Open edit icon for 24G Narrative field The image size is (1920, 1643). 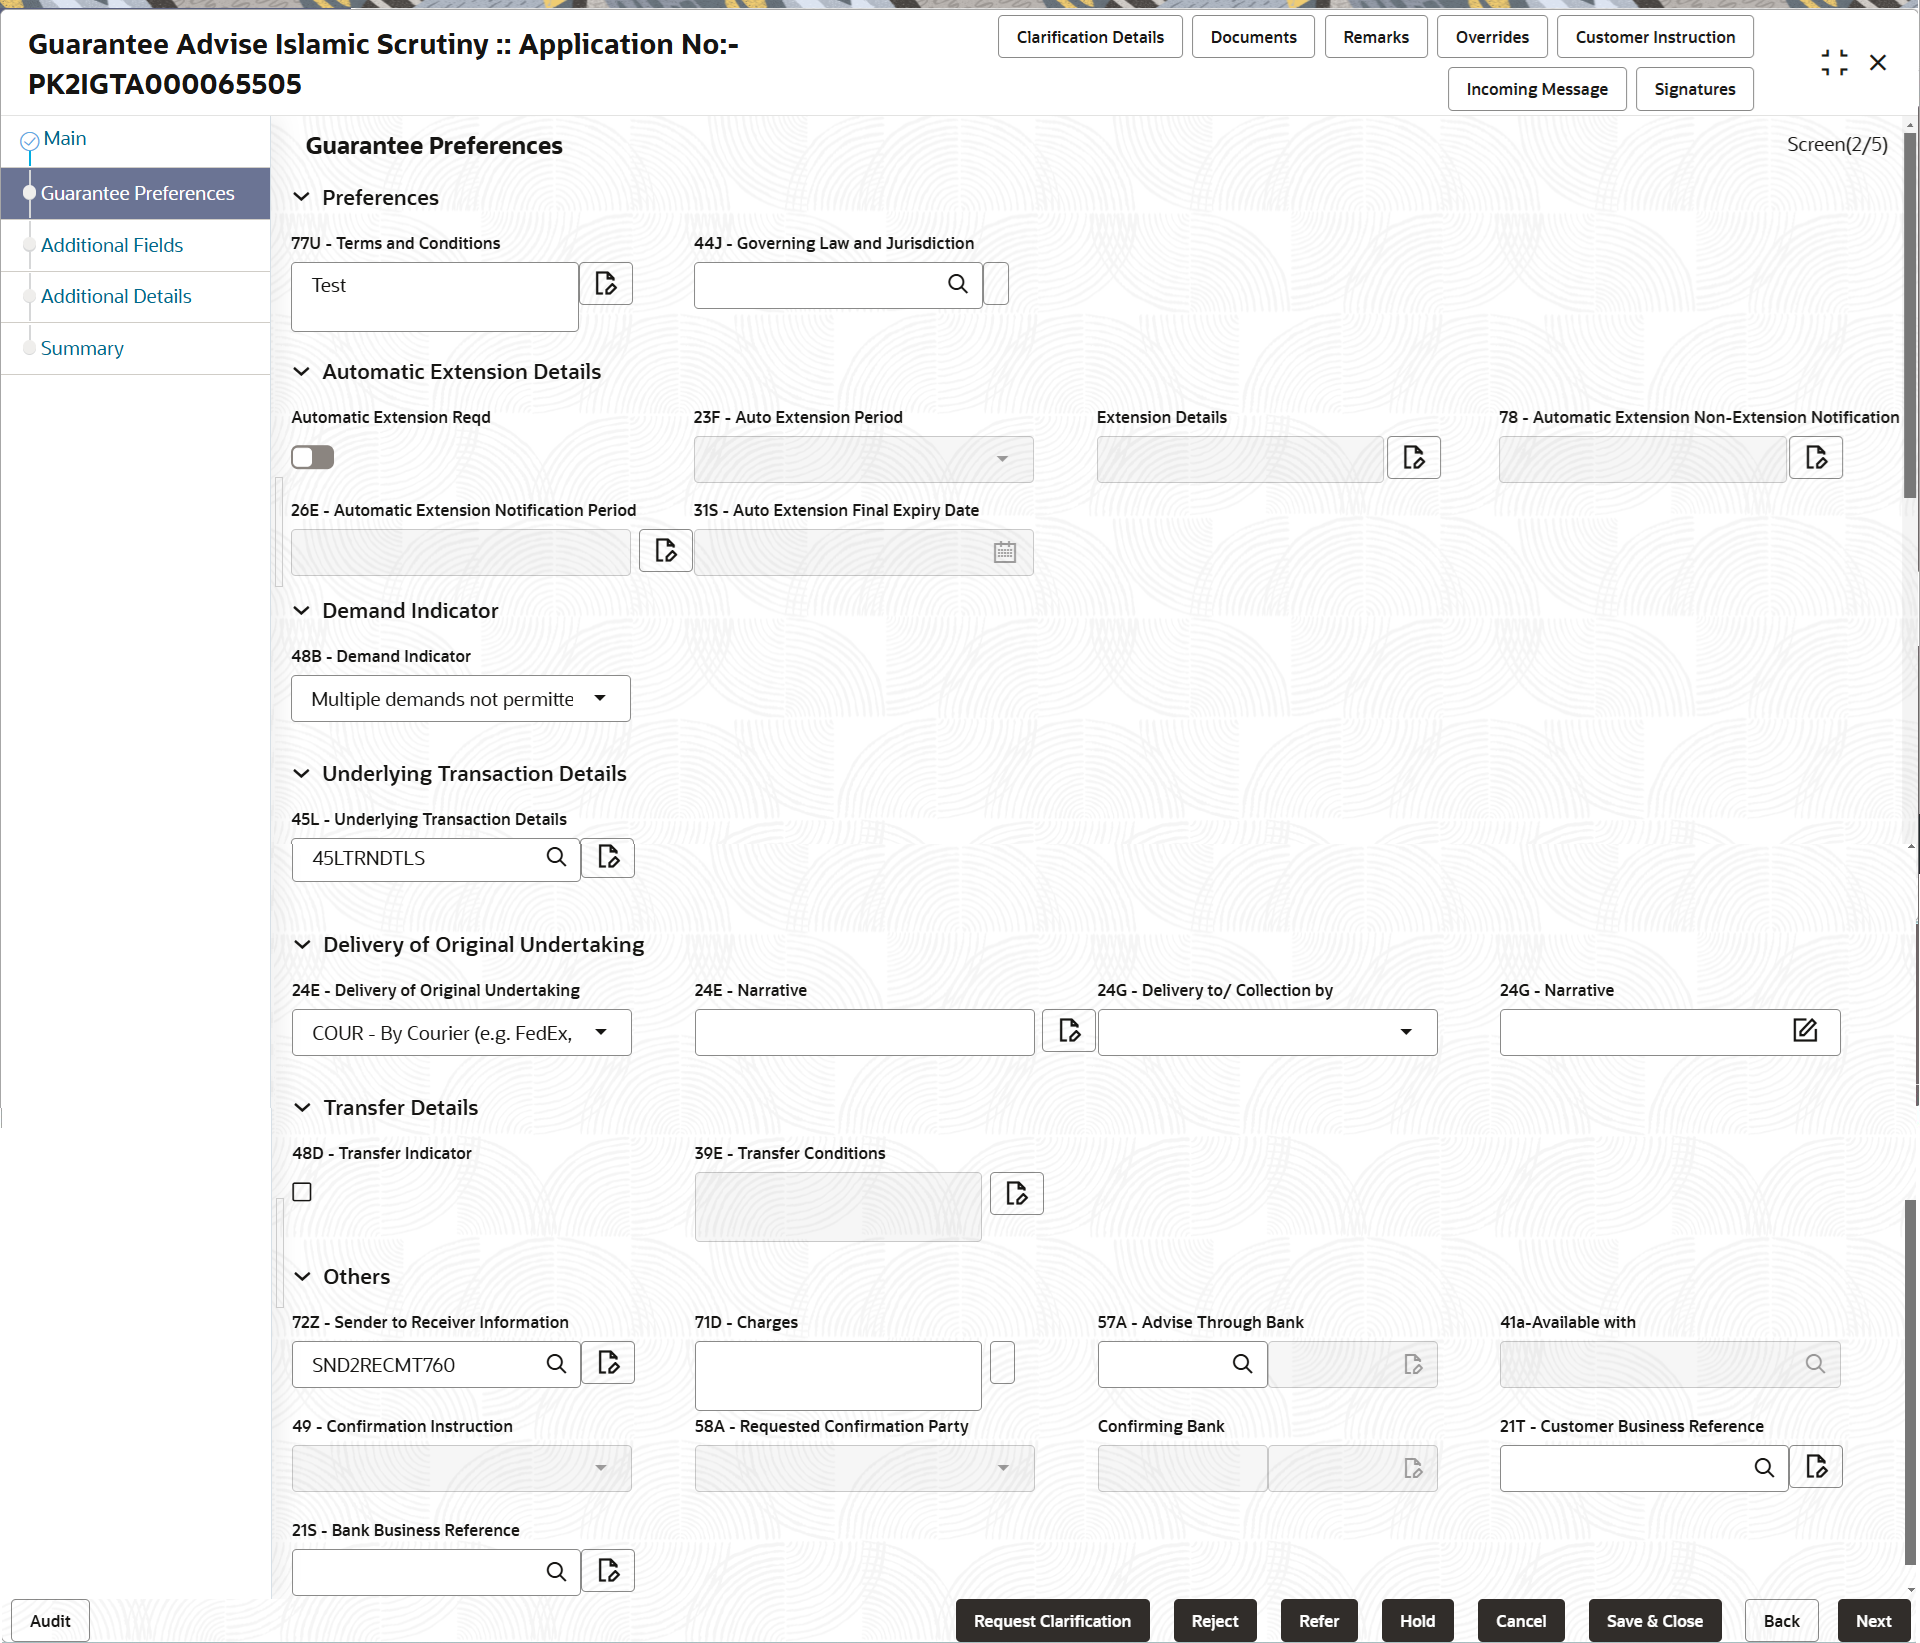[1806, 1030]
